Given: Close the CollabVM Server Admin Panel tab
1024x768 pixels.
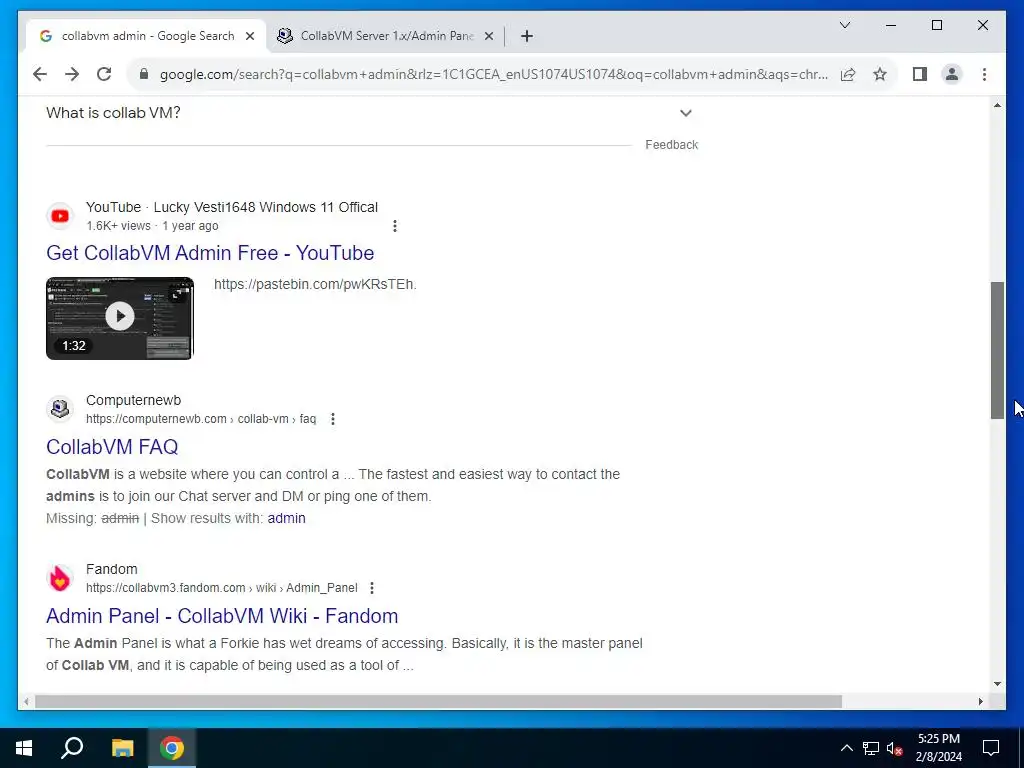Looking at the screenshot, I should pyautogui.click(x=488, y=37).
